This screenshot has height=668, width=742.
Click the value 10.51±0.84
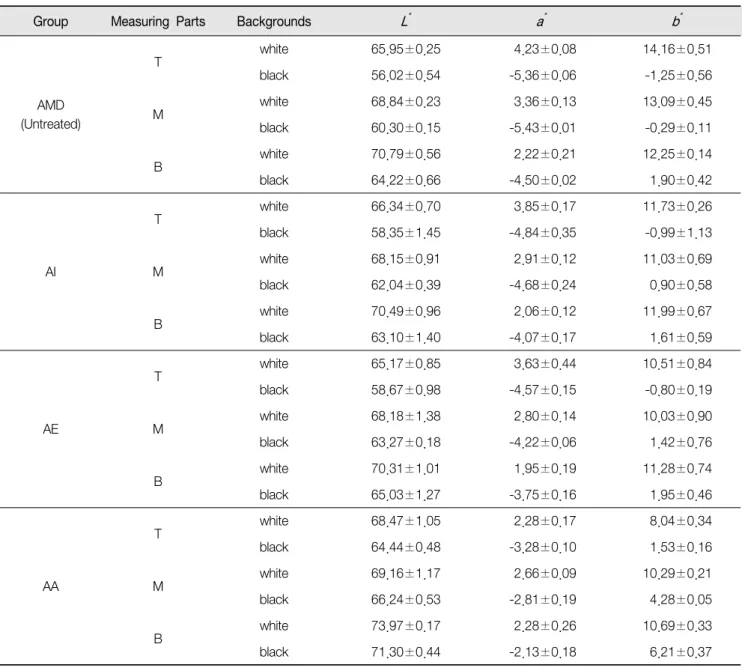pos(677,364)
